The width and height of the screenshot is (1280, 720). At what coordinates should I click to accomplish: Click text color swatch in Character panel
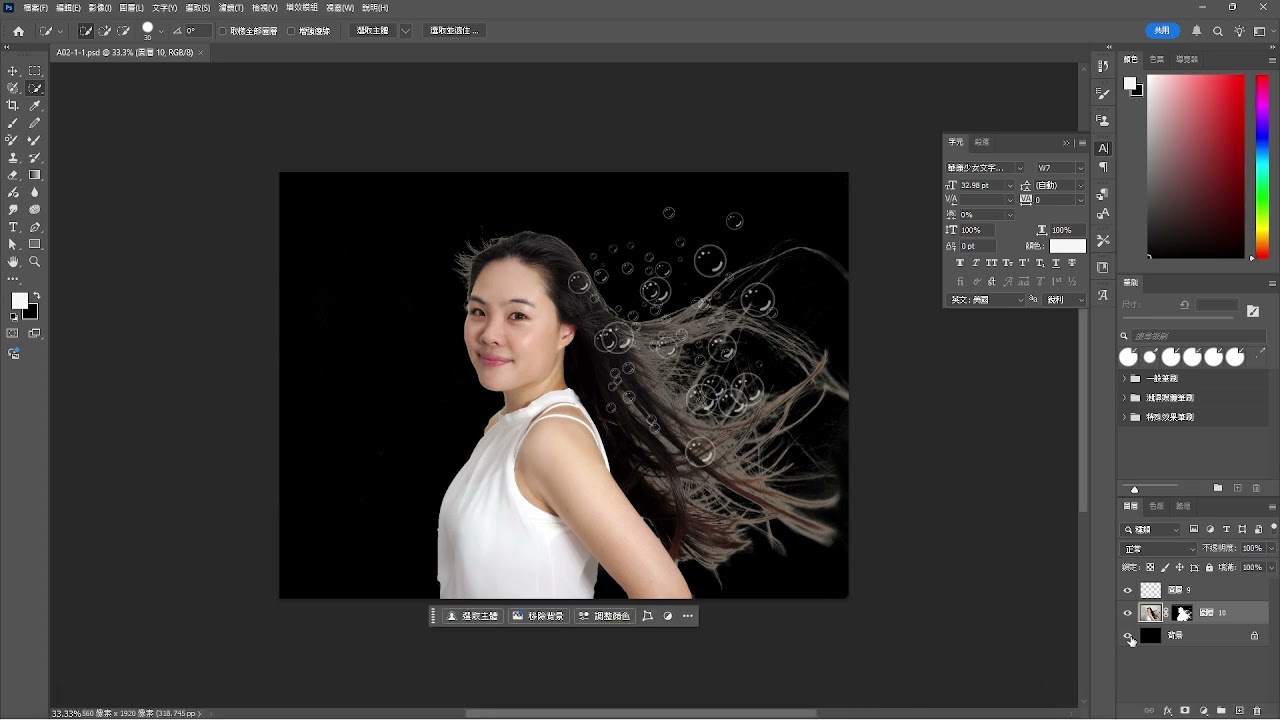[x=1067, y=247]
